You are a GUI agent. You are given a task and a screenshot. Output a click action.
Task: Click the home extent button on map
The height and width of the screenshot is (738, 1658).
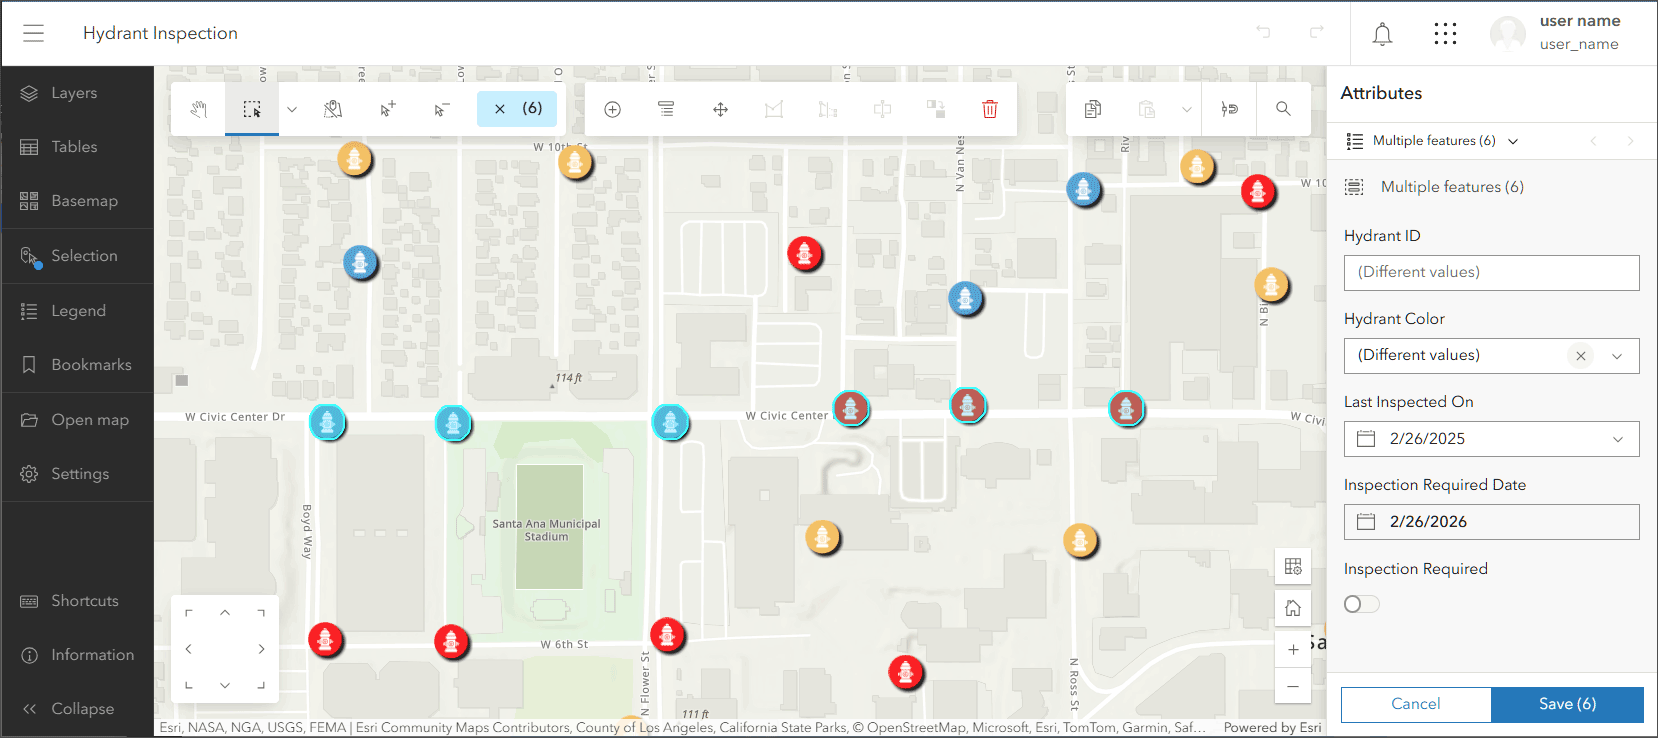(1293, 608)
